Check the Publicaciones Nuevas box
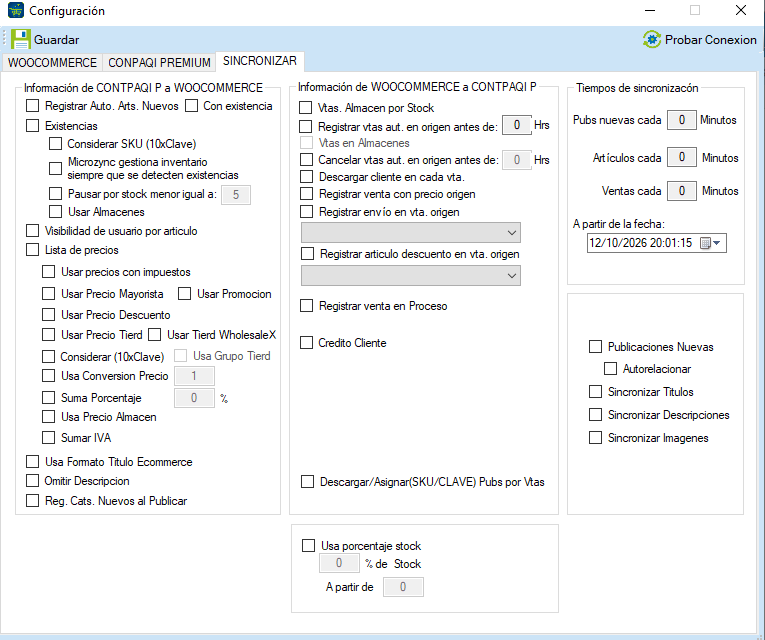The height and width of the screenshot is (640, 765). click(x=596, y=347)
